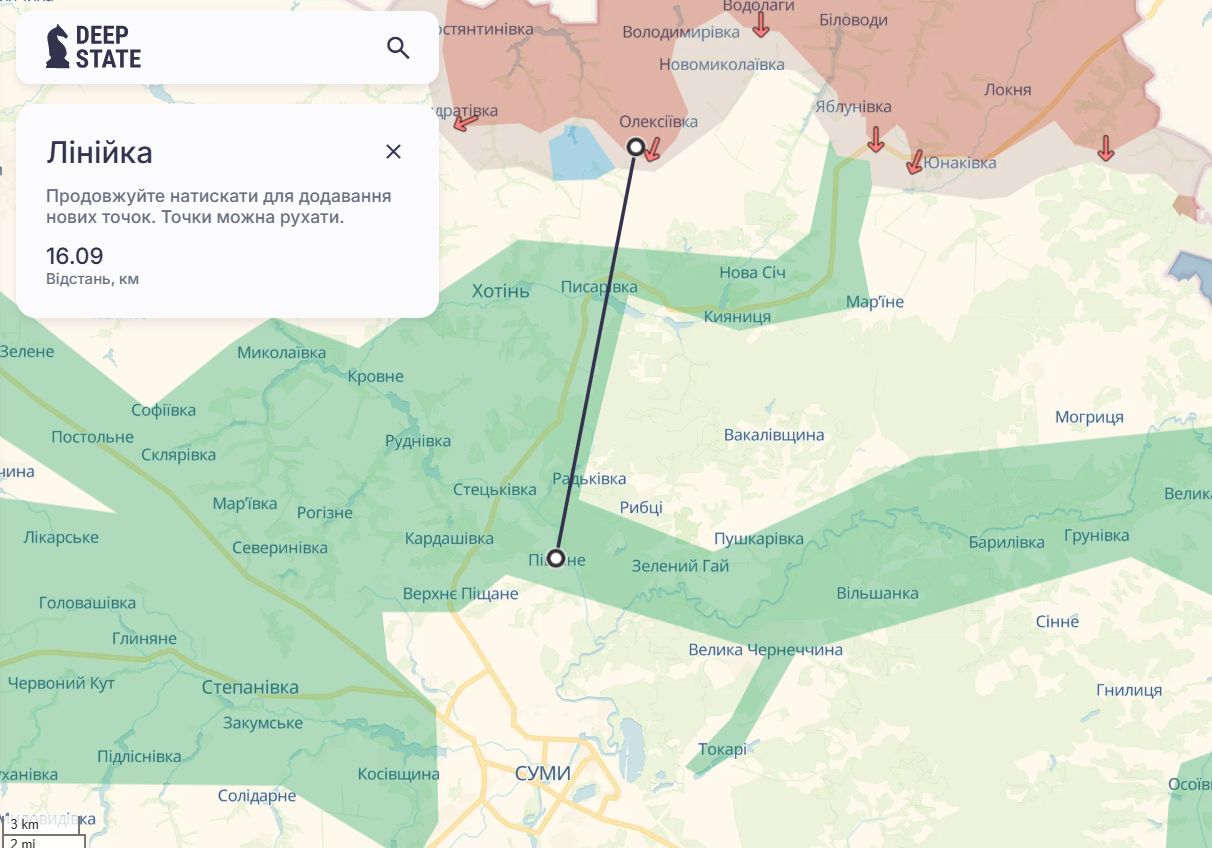Click the СУМИ city label
The height and width of the screenshot is (848, 1212).
[x=542, y=773]
